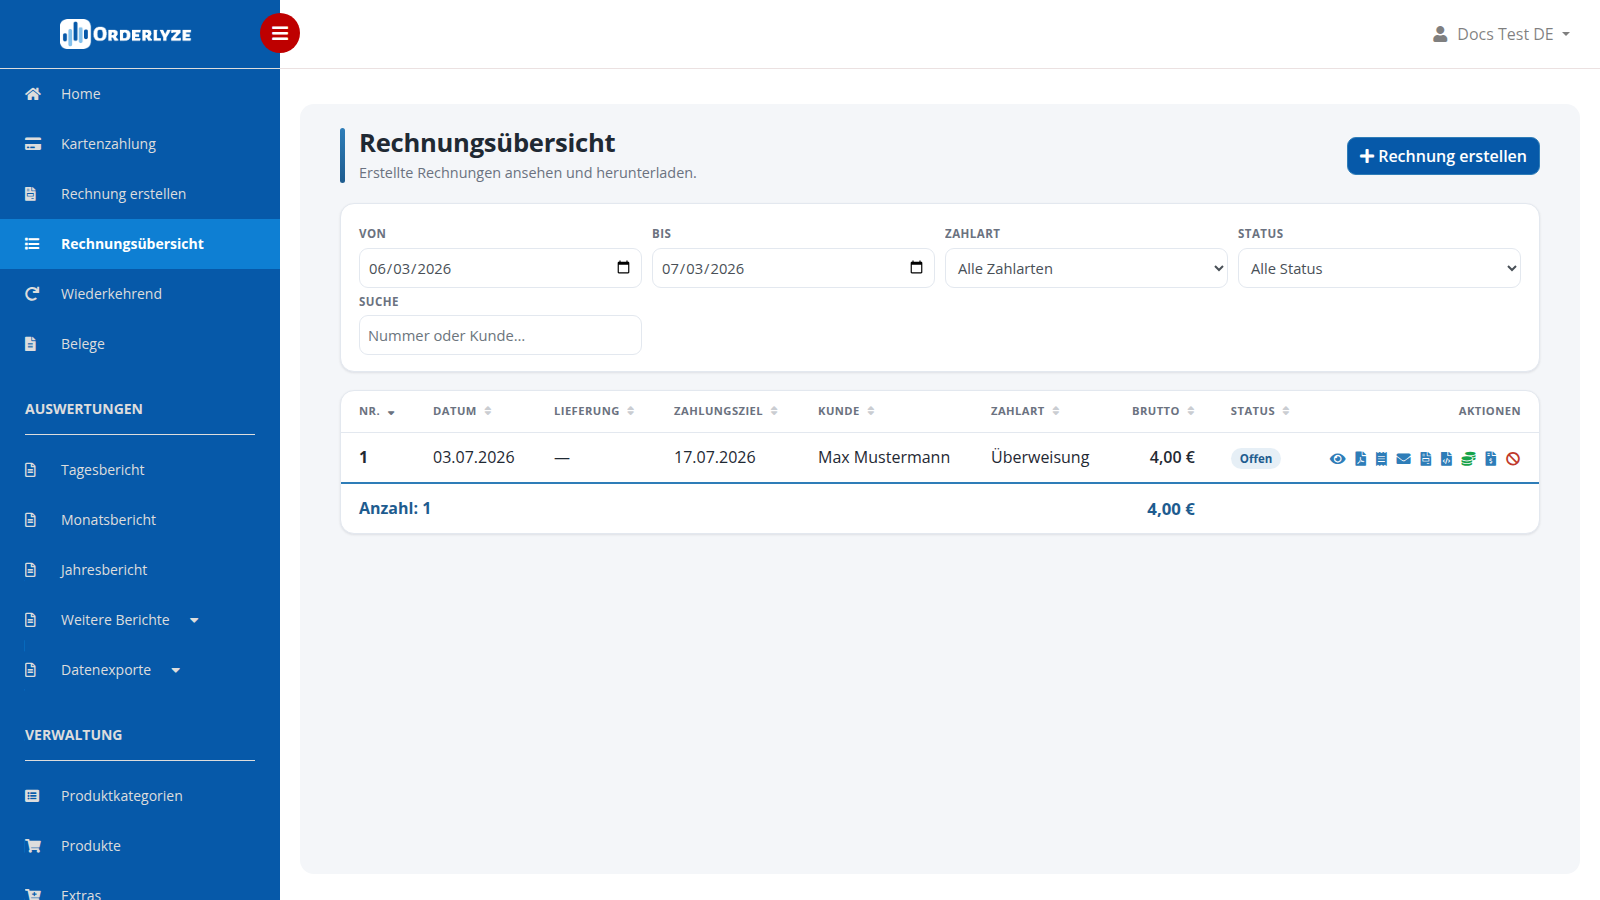Image resolution: width=1600 pixels, height=900 pixels.
Task: Cancel invoice 1 with red ban icon
Action: tap(1513, 458)
